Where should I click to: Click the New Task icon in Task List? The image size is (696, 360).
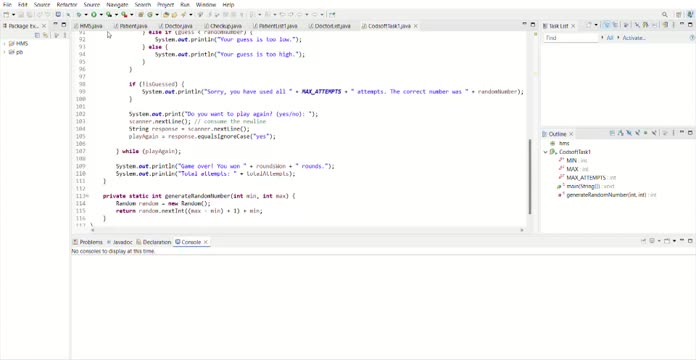click(588, 25)
